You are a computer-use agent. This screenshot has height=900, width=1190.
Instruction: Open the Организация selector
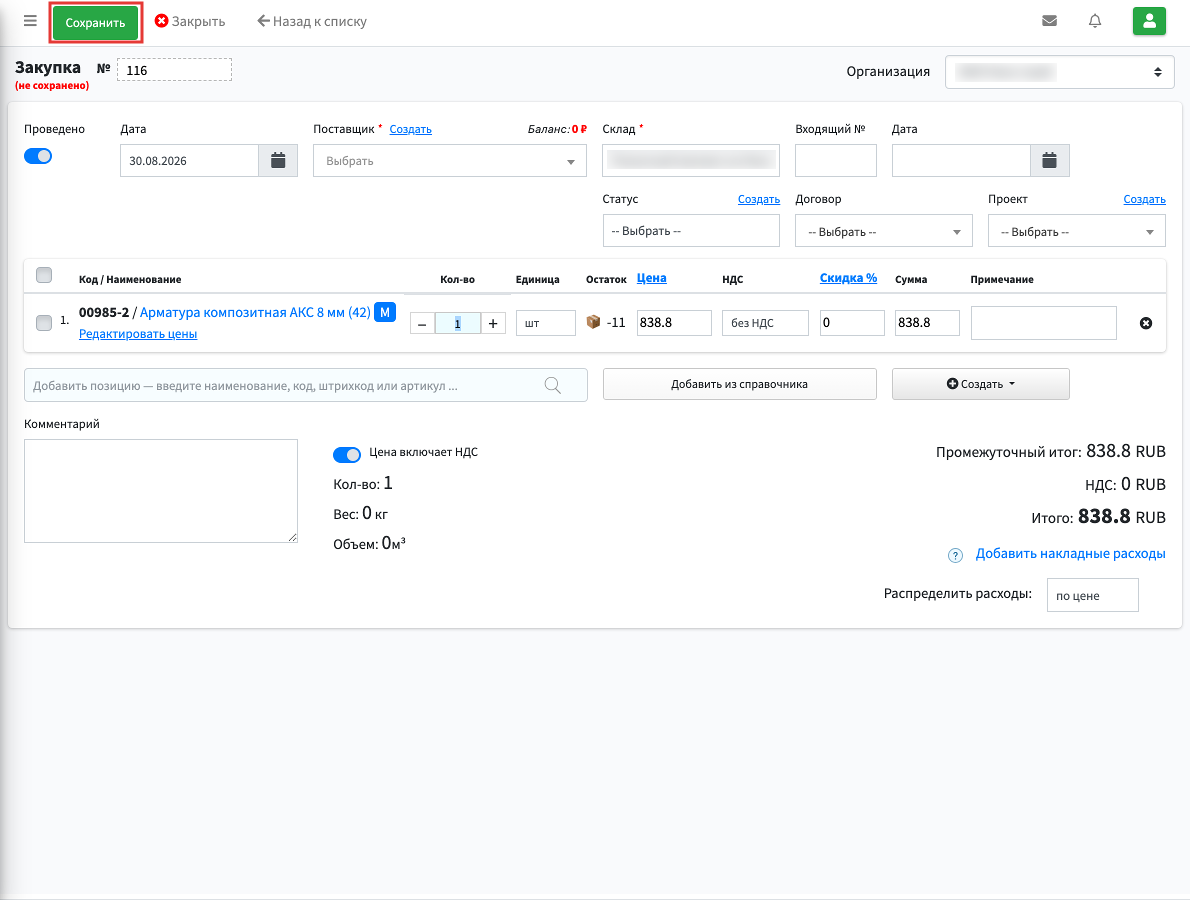pyautogui.click(x=1059, y=72)
